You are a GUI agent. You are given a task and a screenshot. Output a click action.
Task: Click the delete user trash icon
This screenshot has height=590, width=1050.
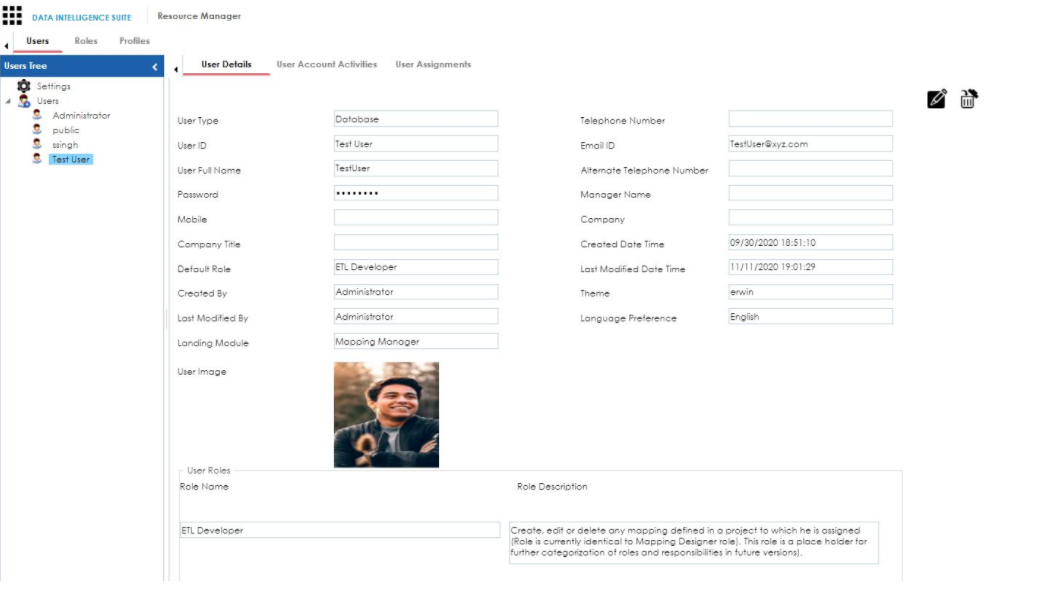tap(968, 99)
